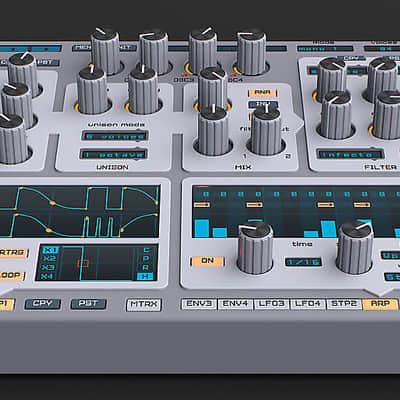Image resolution: width=400 pixels, height=400 pixels.
Task: Select the highlighted ARP tab
Action: tap(380, 304)
